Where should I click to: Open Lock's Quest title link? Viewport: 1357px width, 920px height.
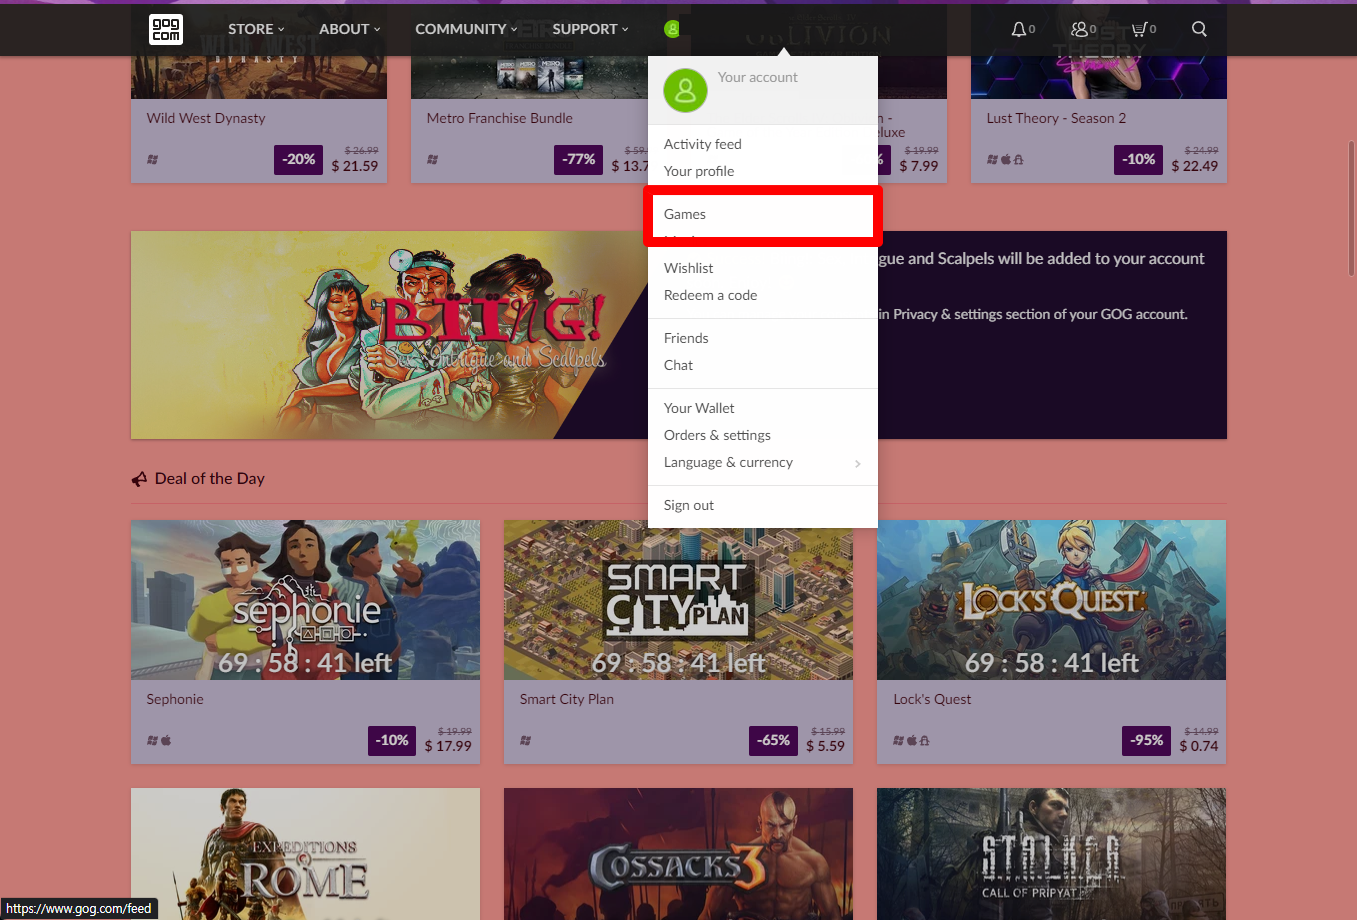(x=932, y=699)
